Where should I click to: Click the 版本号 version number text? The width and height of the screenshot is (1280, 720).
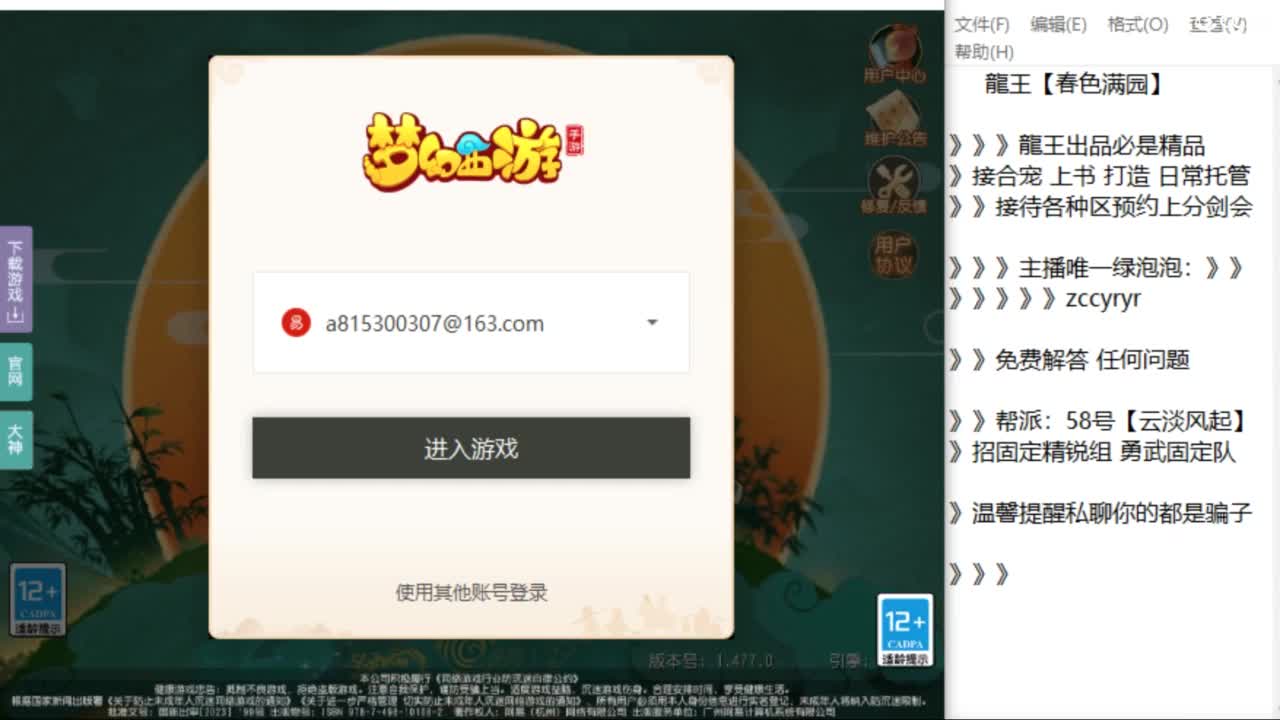pos(711,661)
